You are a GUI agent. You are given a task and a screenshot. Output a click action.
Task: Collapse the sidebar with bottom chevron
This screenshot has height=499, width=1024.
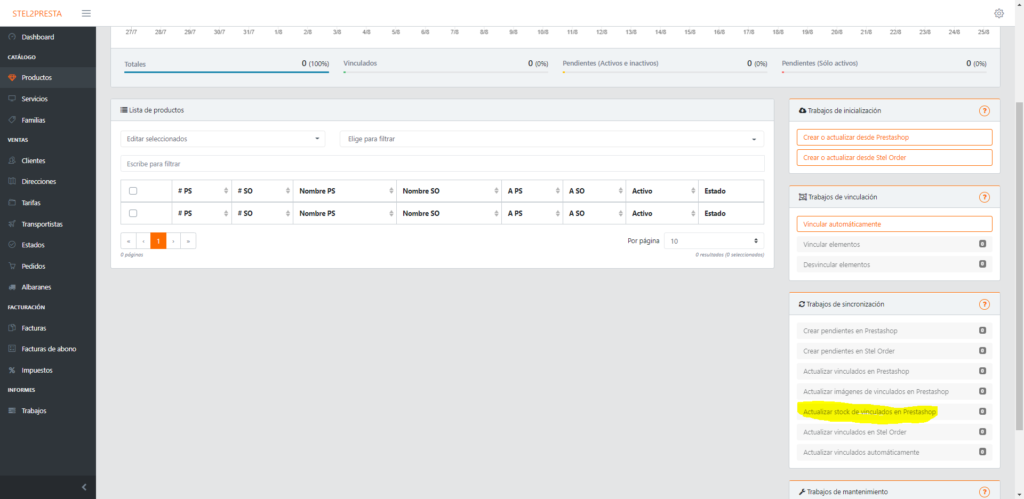coord(84,487)
